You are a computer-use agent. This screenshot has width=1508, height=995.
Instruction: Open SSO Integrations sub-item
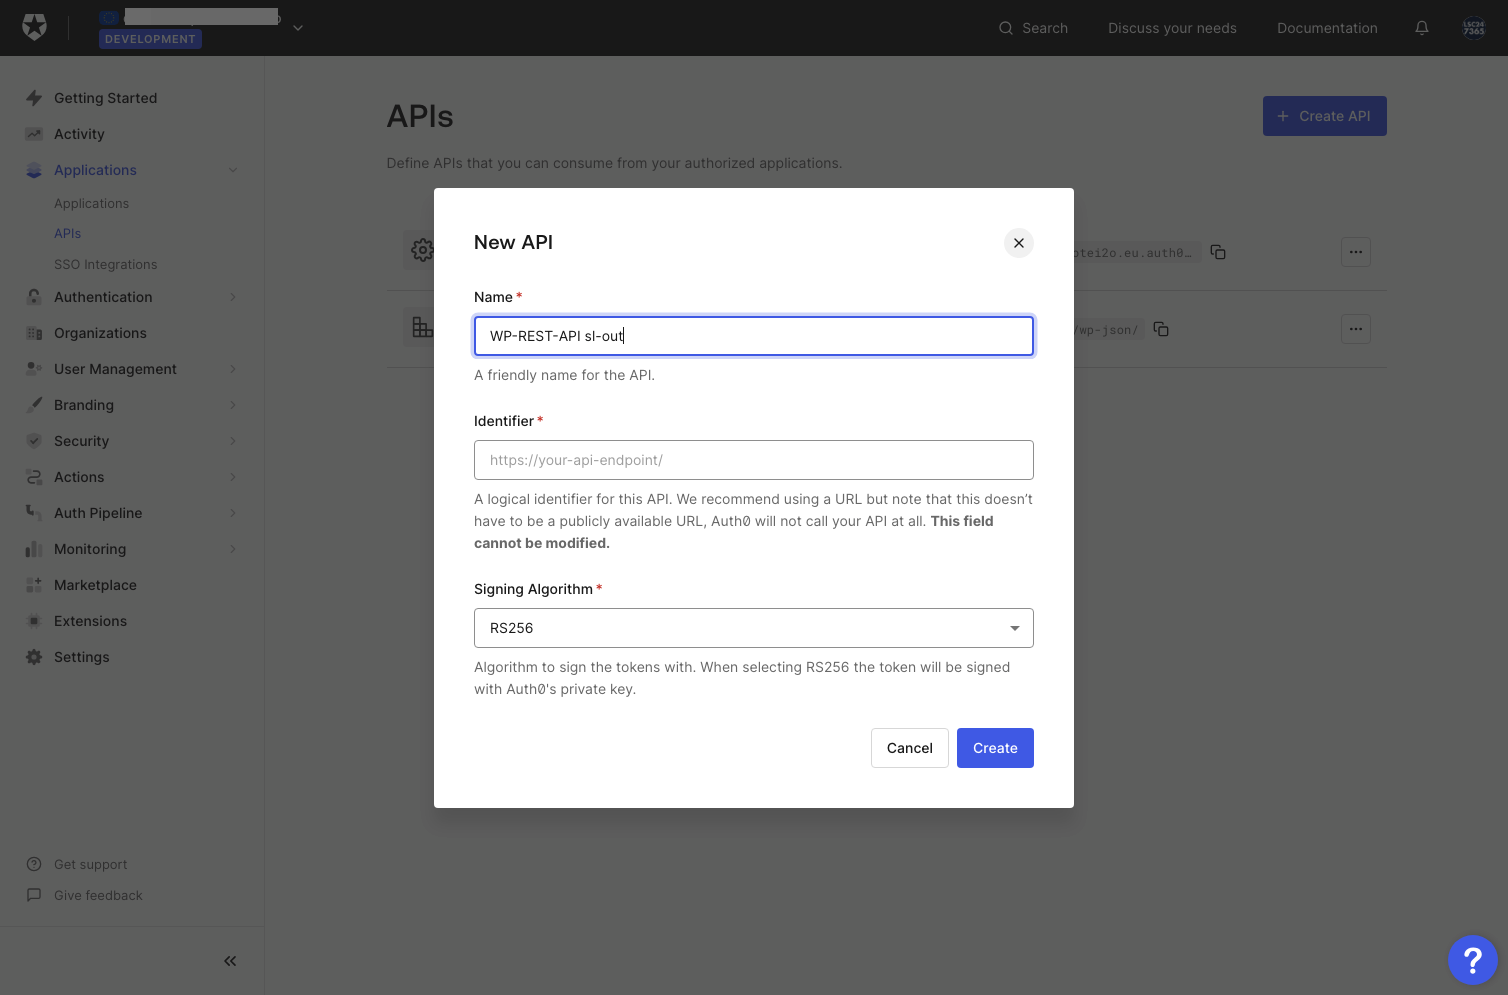click(105, 264)
